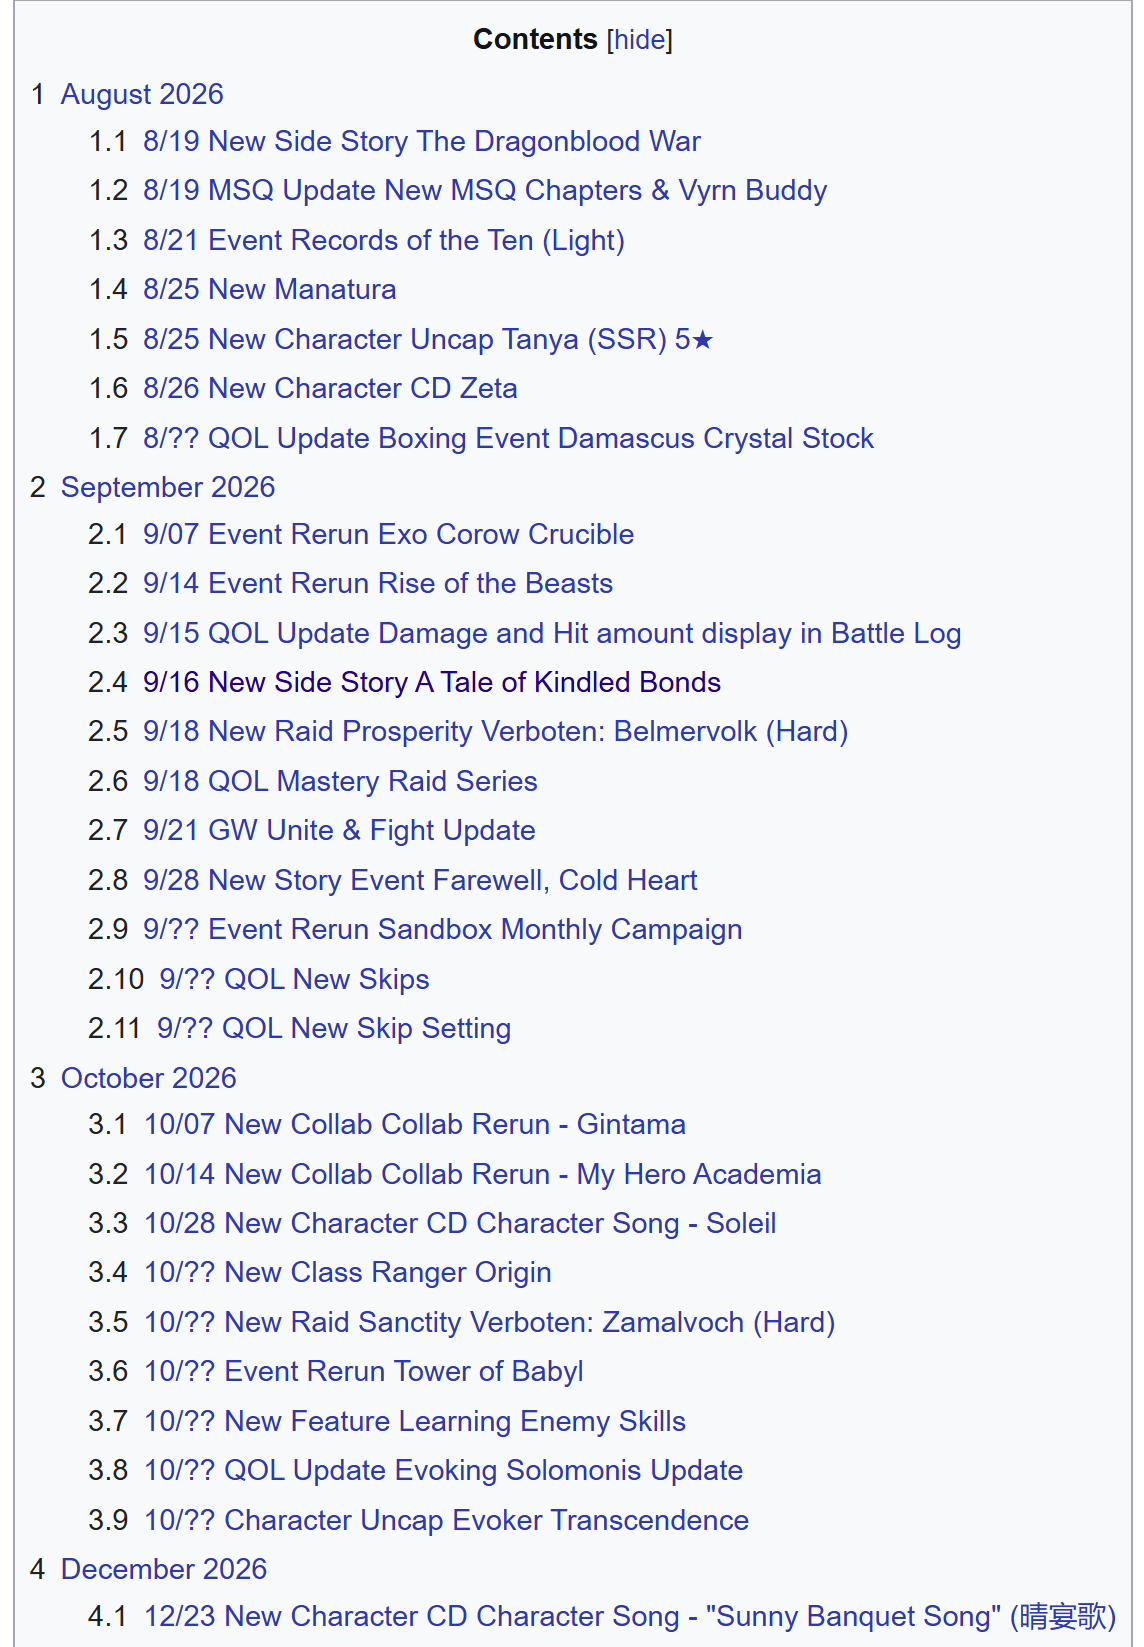Open New Class Ranger Origin entry

coord(348,1272)
